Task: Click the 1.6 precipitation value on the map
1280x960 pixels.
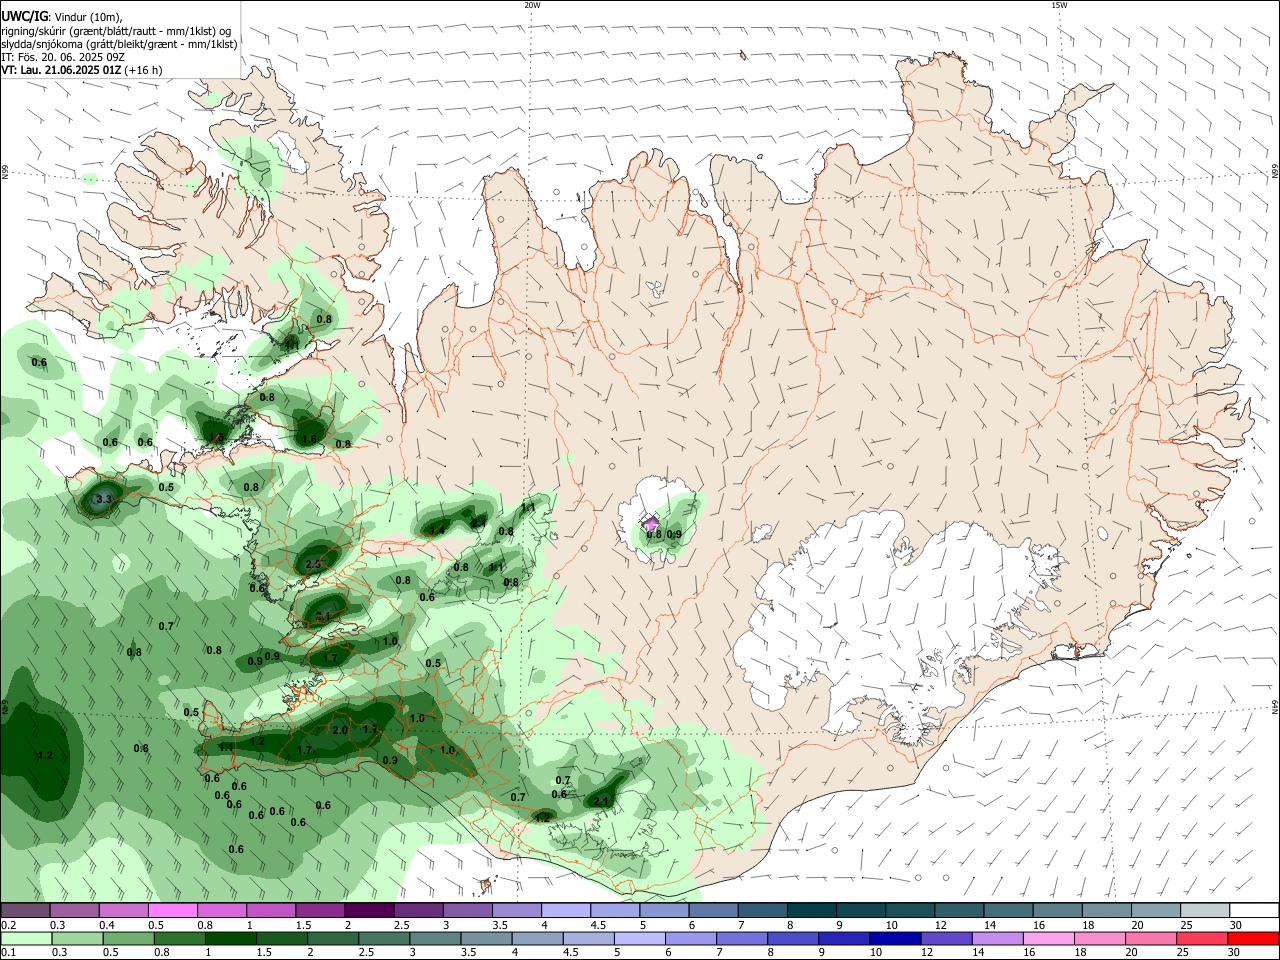Action: point(309,439)
